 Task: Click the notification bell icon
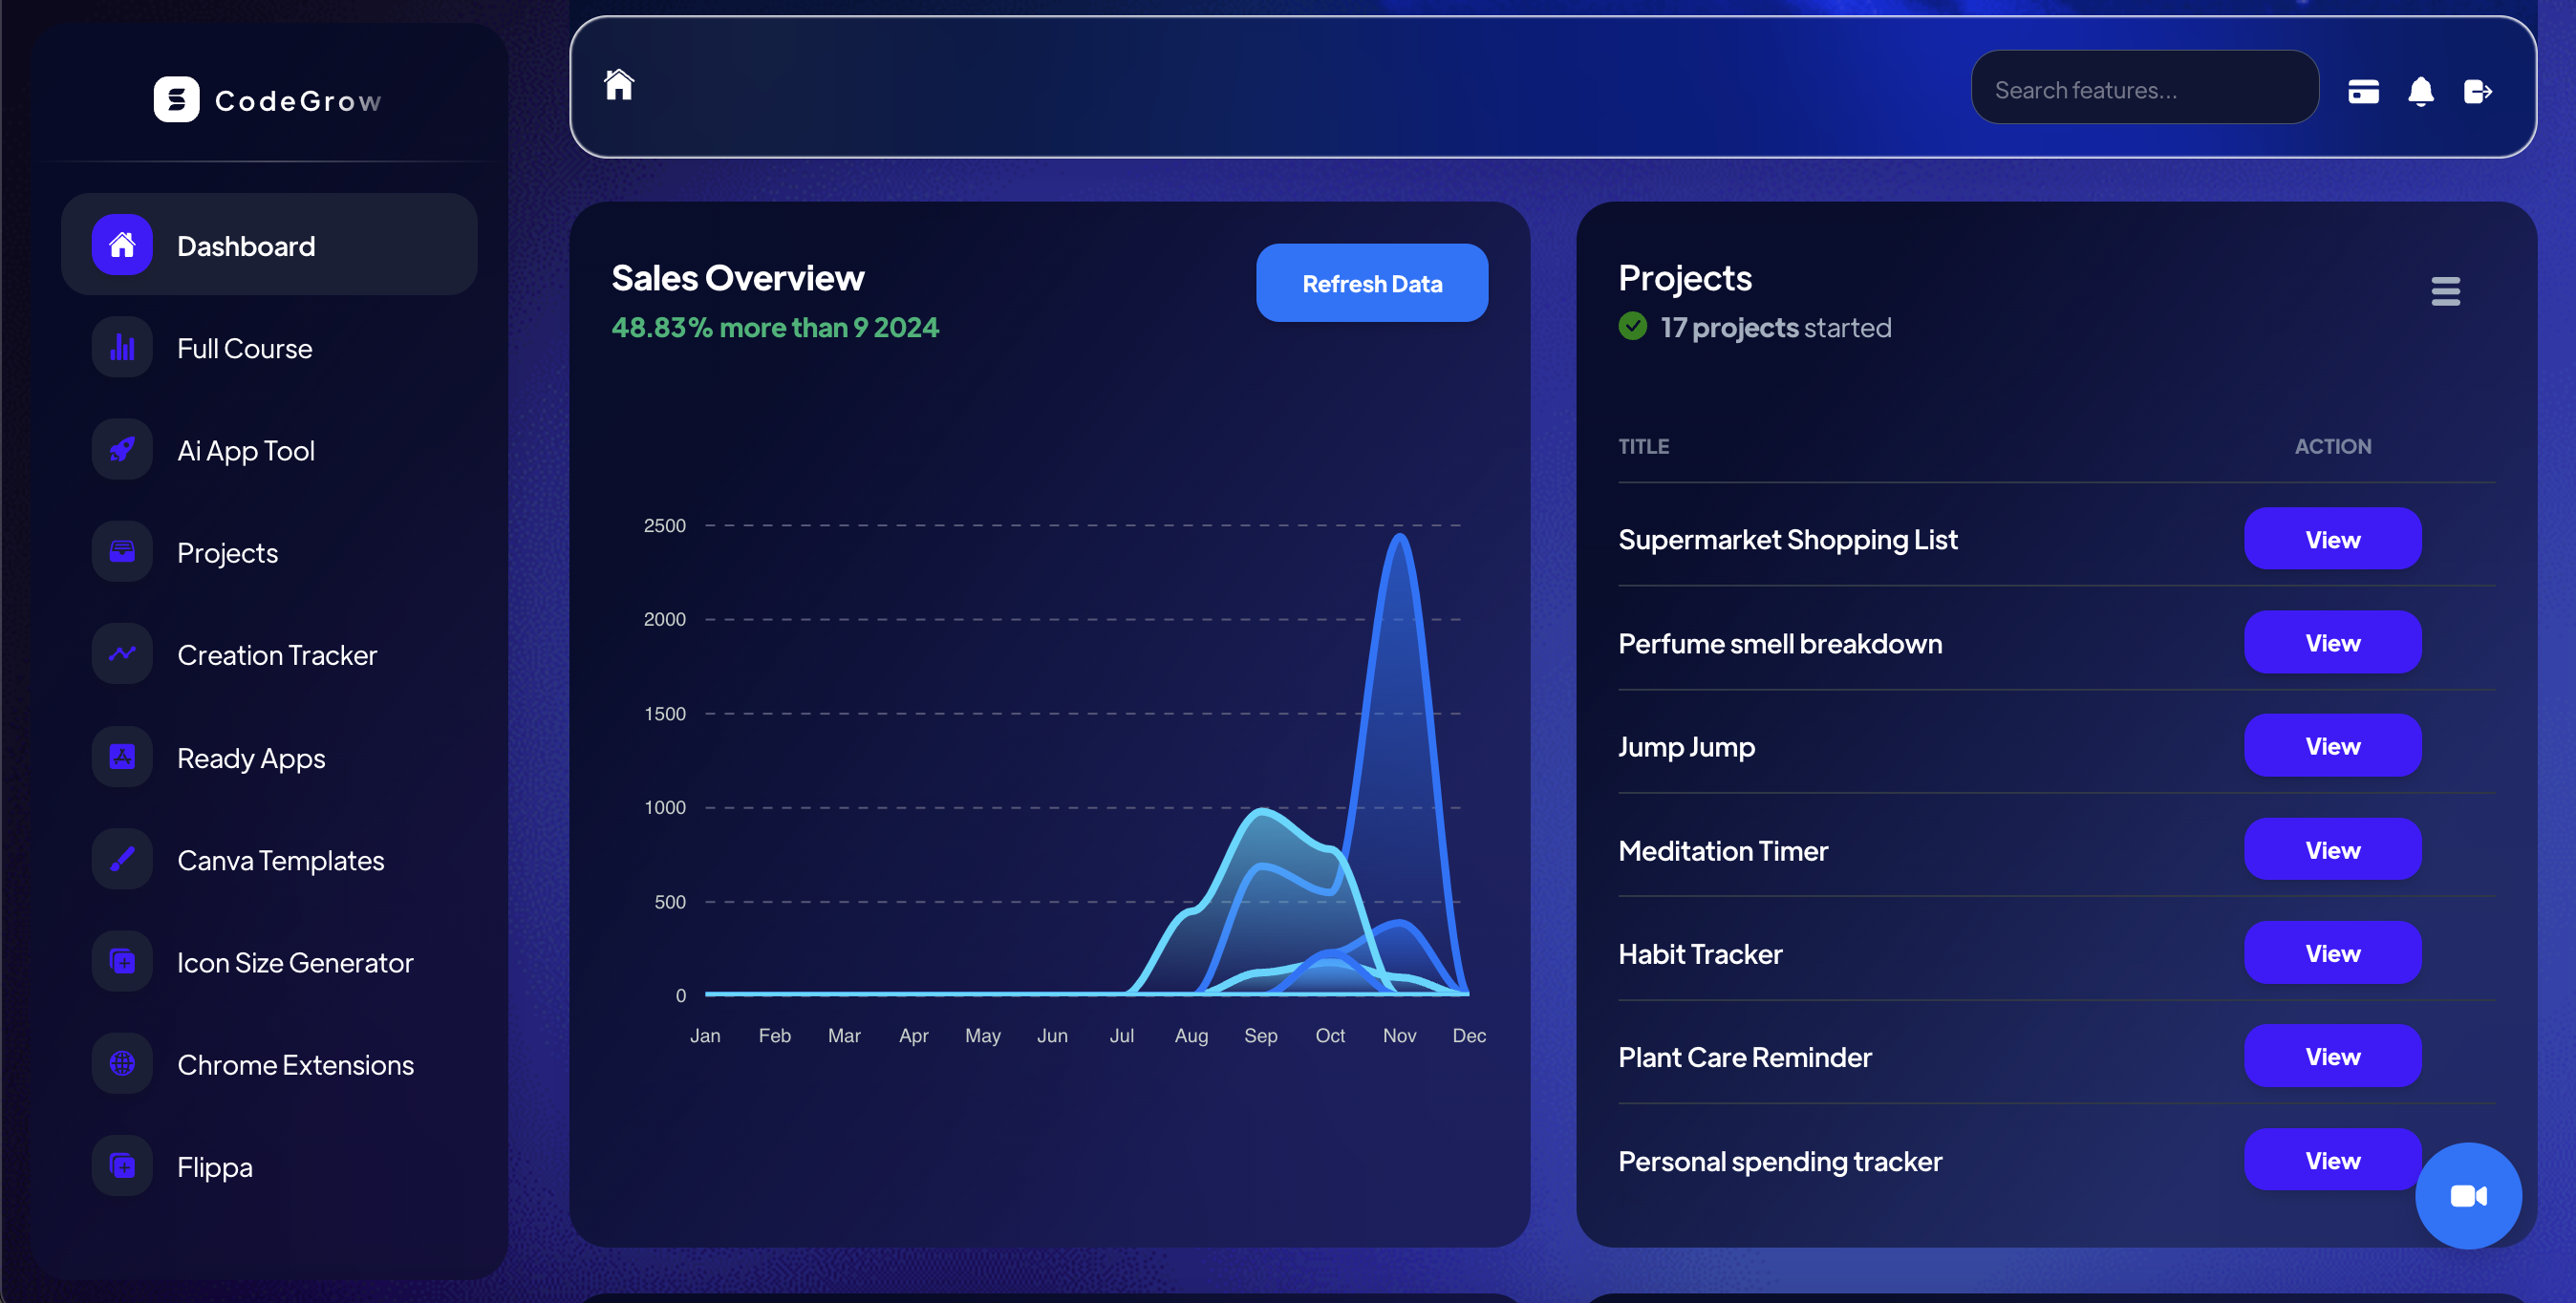[2420, 91]
